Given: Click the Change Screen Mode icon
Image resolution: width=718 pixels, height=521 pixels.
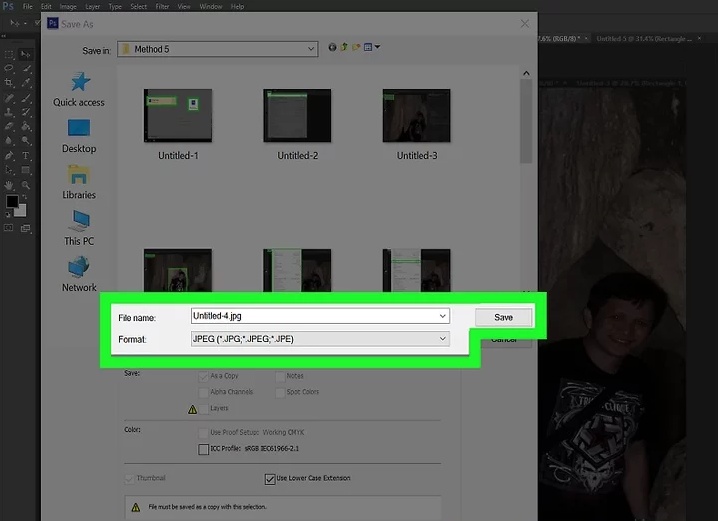Looking at the screenshot, I should (26, 228).
